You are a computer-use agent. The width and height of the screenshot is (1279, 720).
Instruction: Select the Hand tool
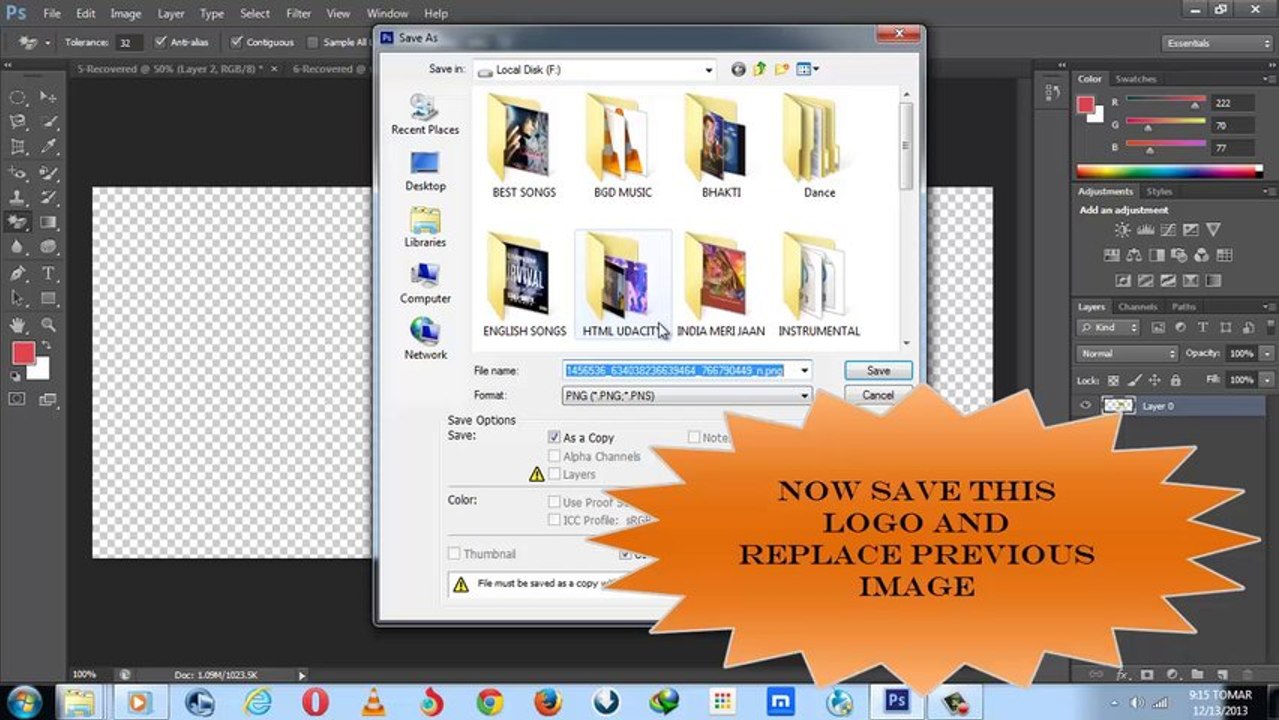pyautogui.click(x=18, y=324)
